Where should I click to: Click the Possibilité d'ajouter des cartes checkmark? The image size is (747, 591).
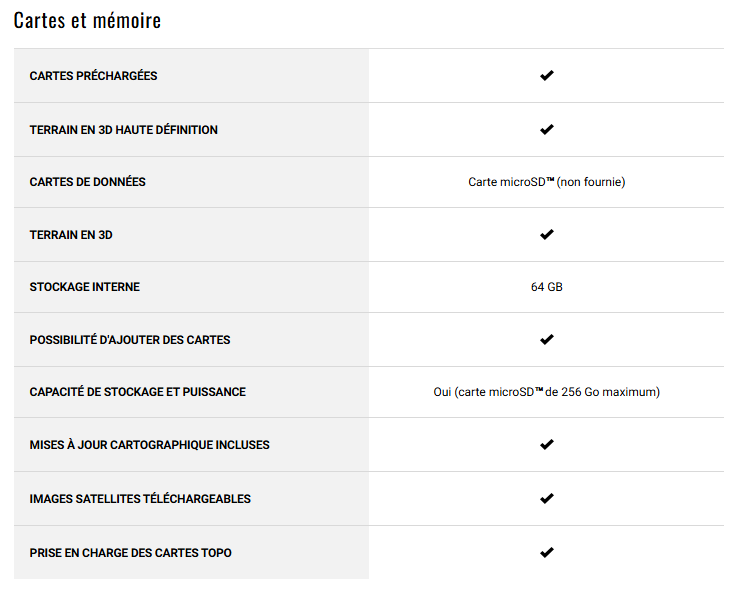pos(546,339)
